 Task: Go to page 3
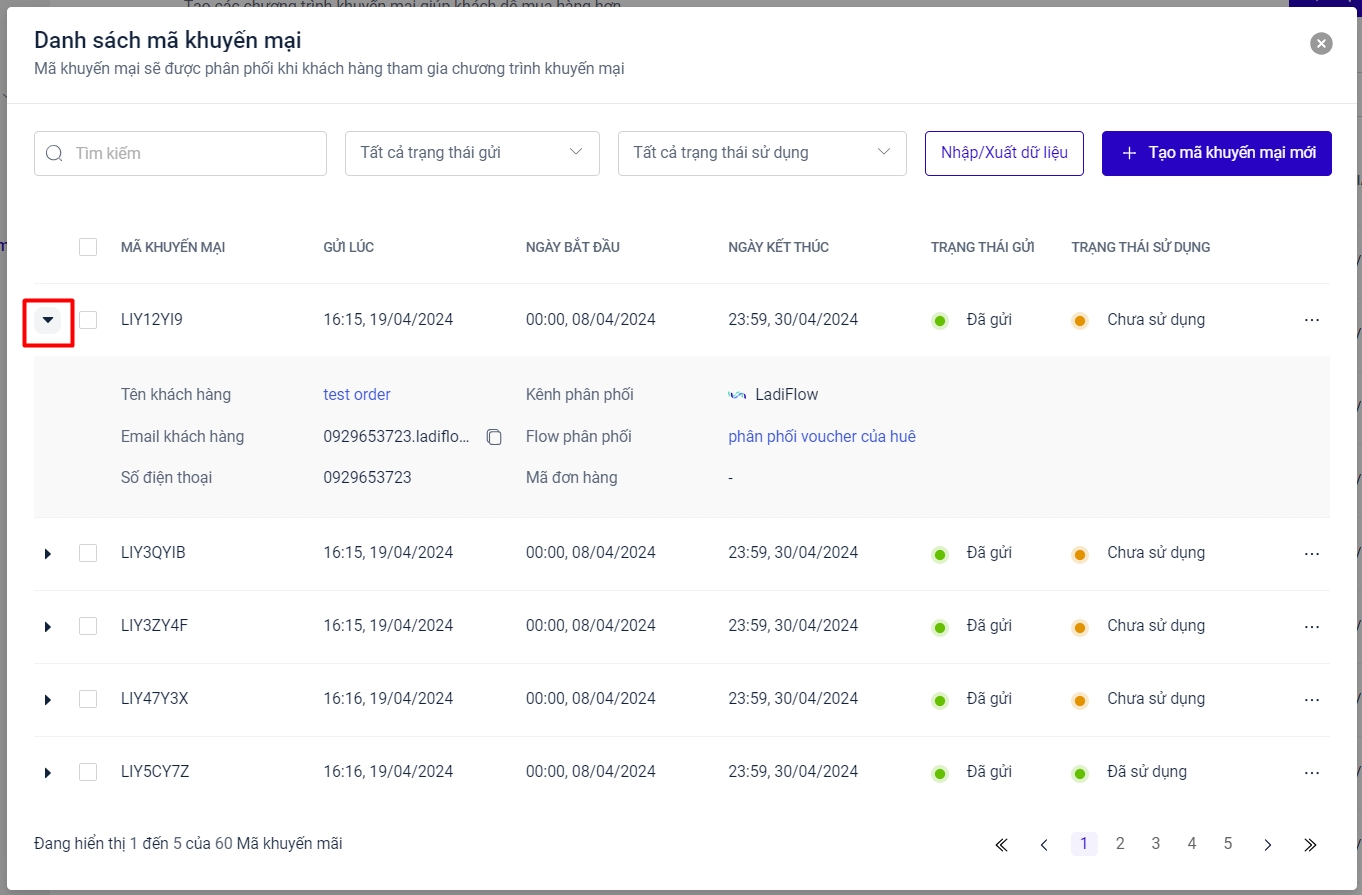tap(1155, 844)
